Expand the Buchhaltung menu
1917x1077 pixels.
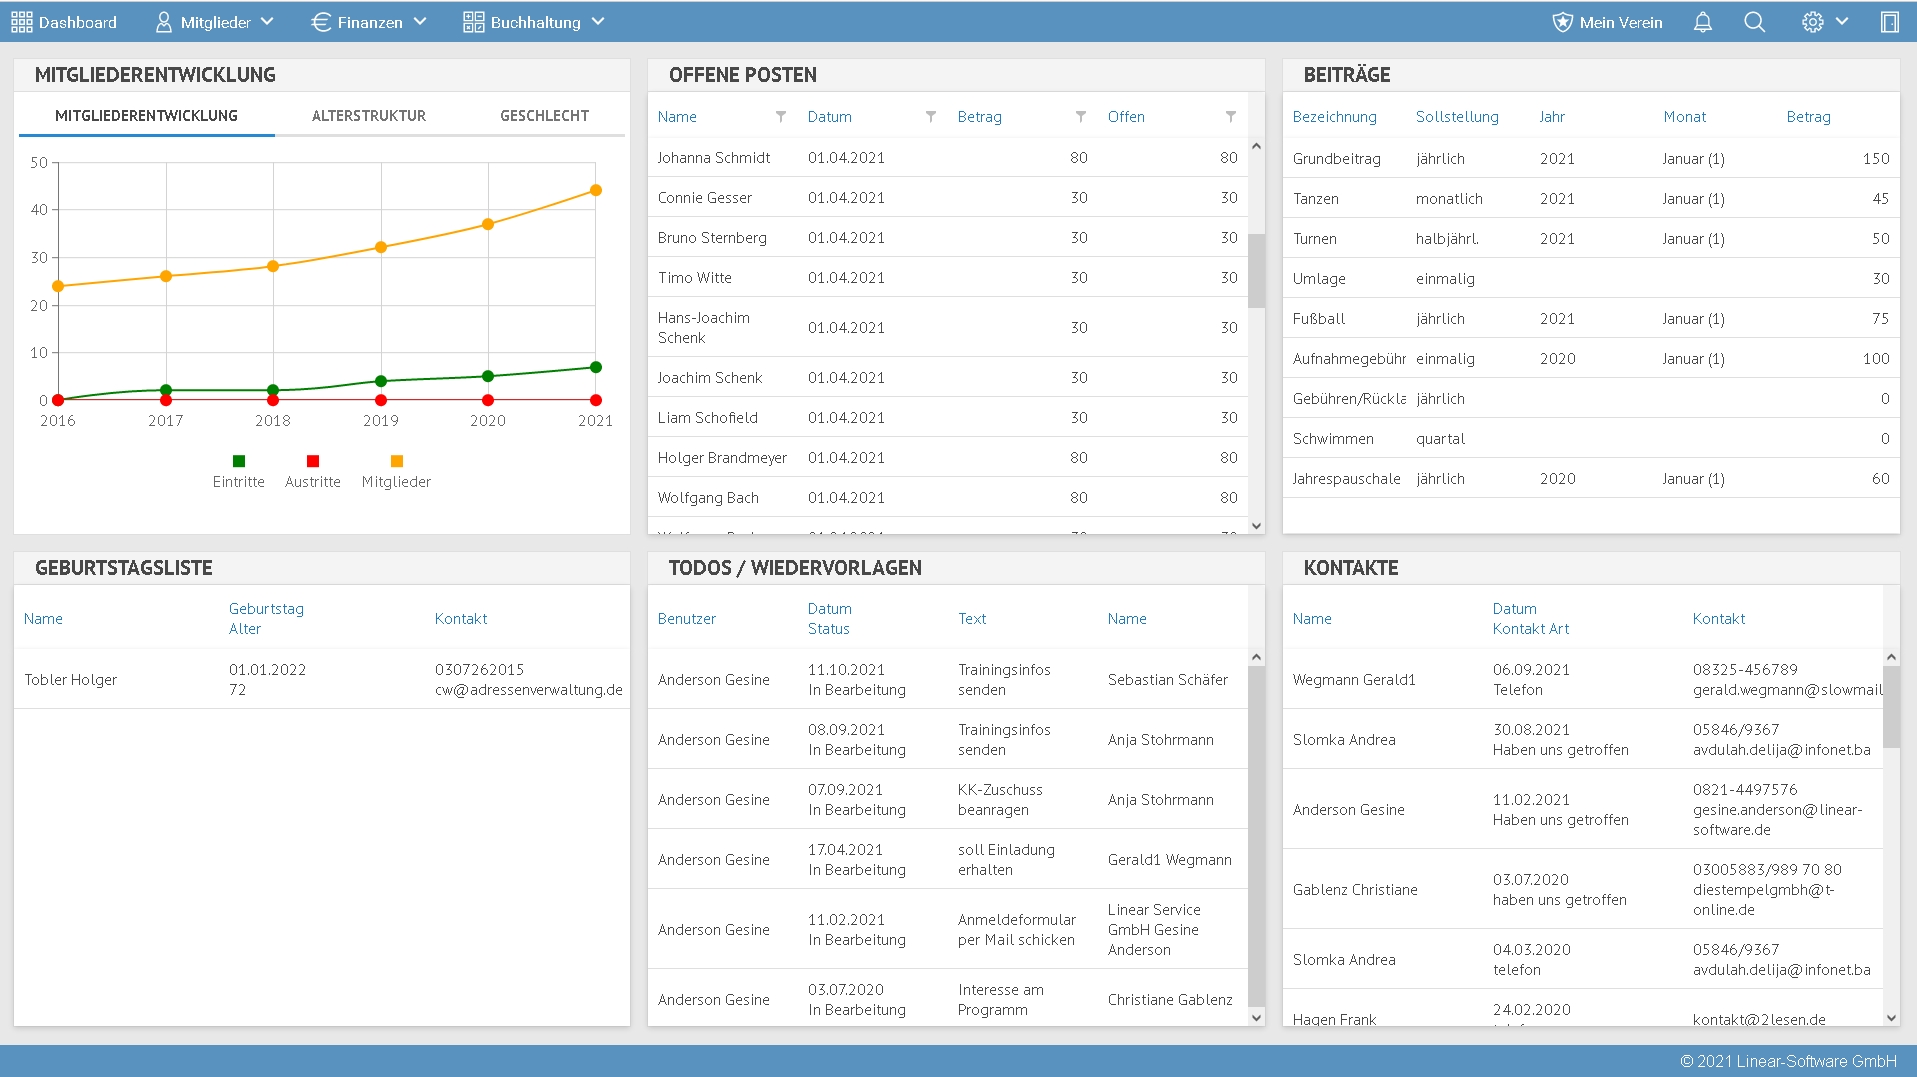[534, 22]
